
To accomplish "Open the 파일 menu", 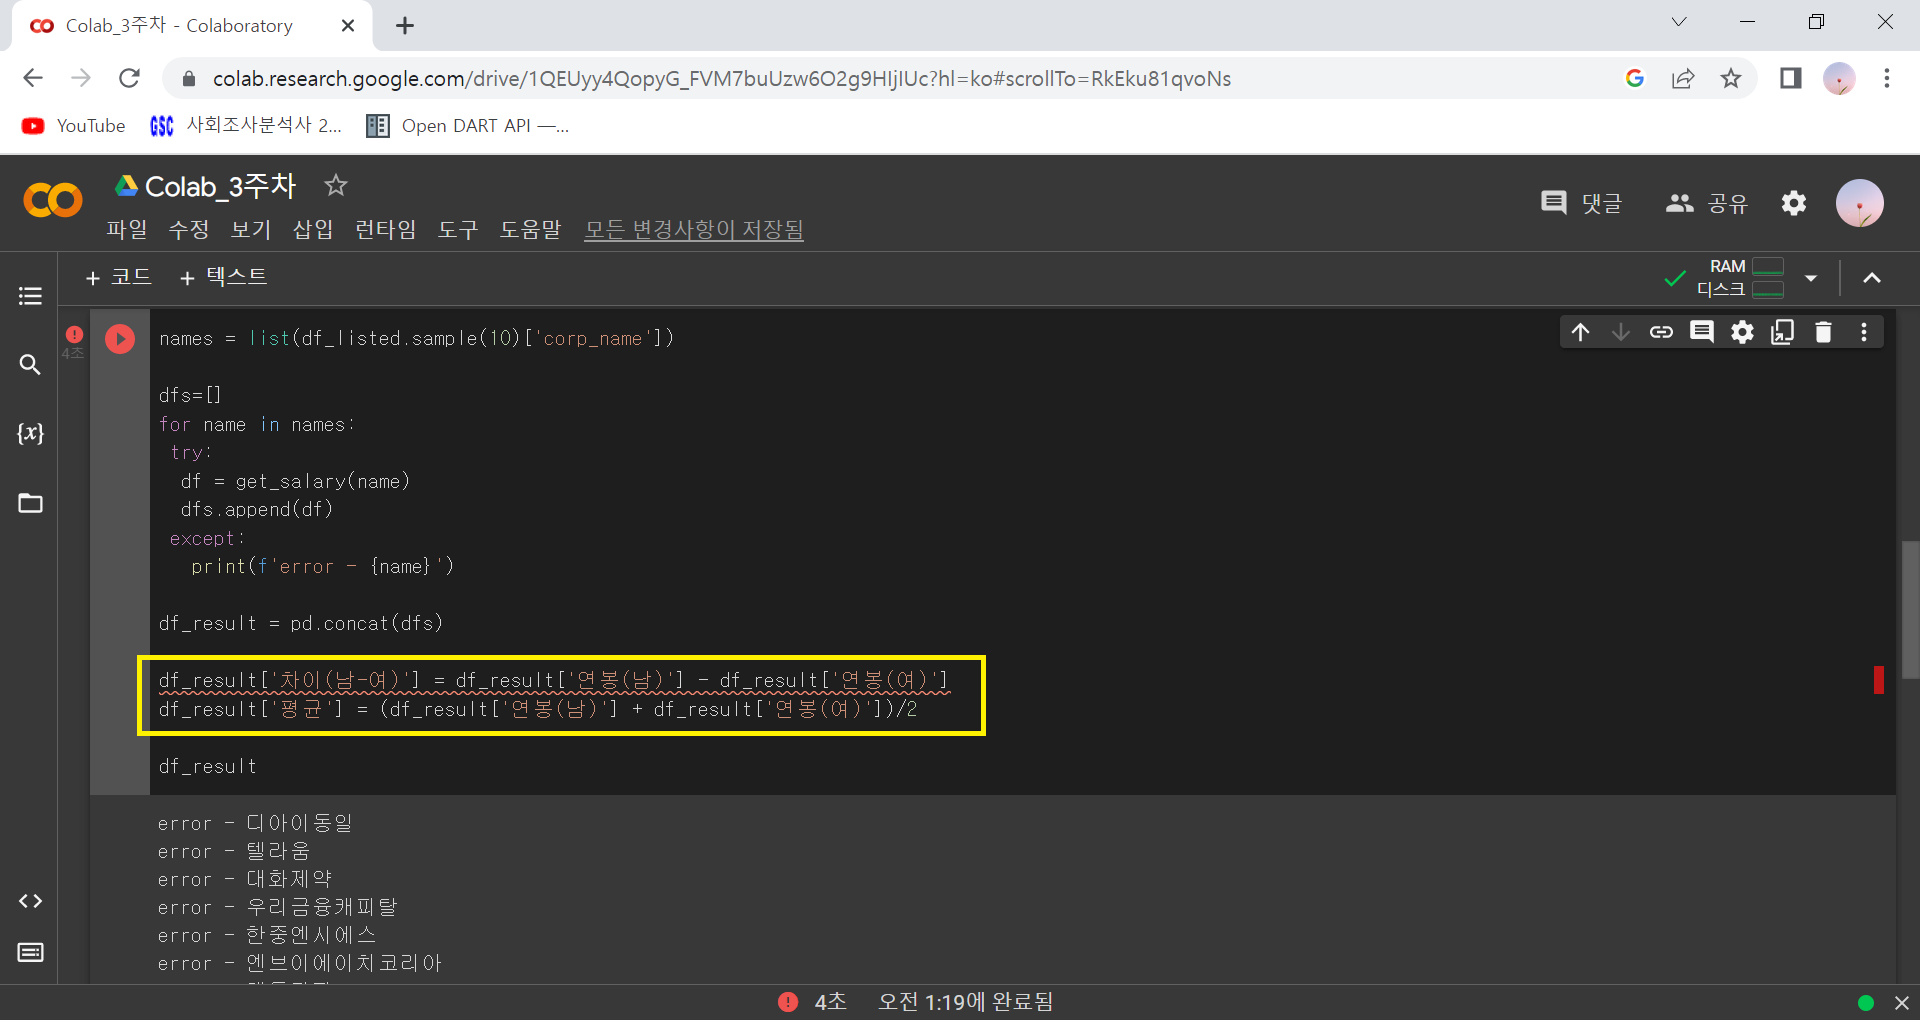I will click(127, 230).
